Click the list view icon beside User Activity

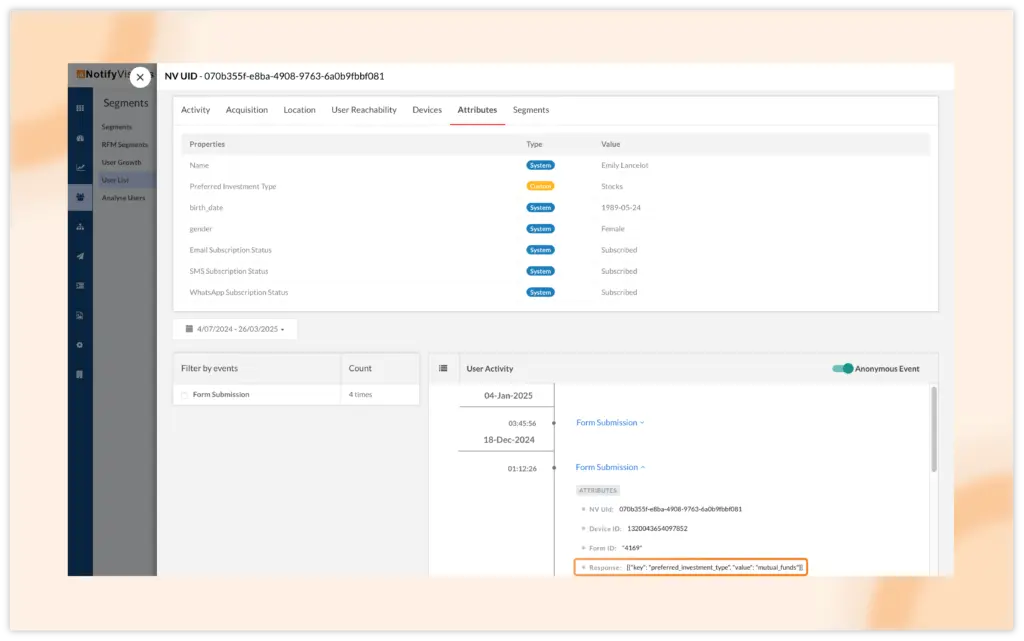[443, 369]
